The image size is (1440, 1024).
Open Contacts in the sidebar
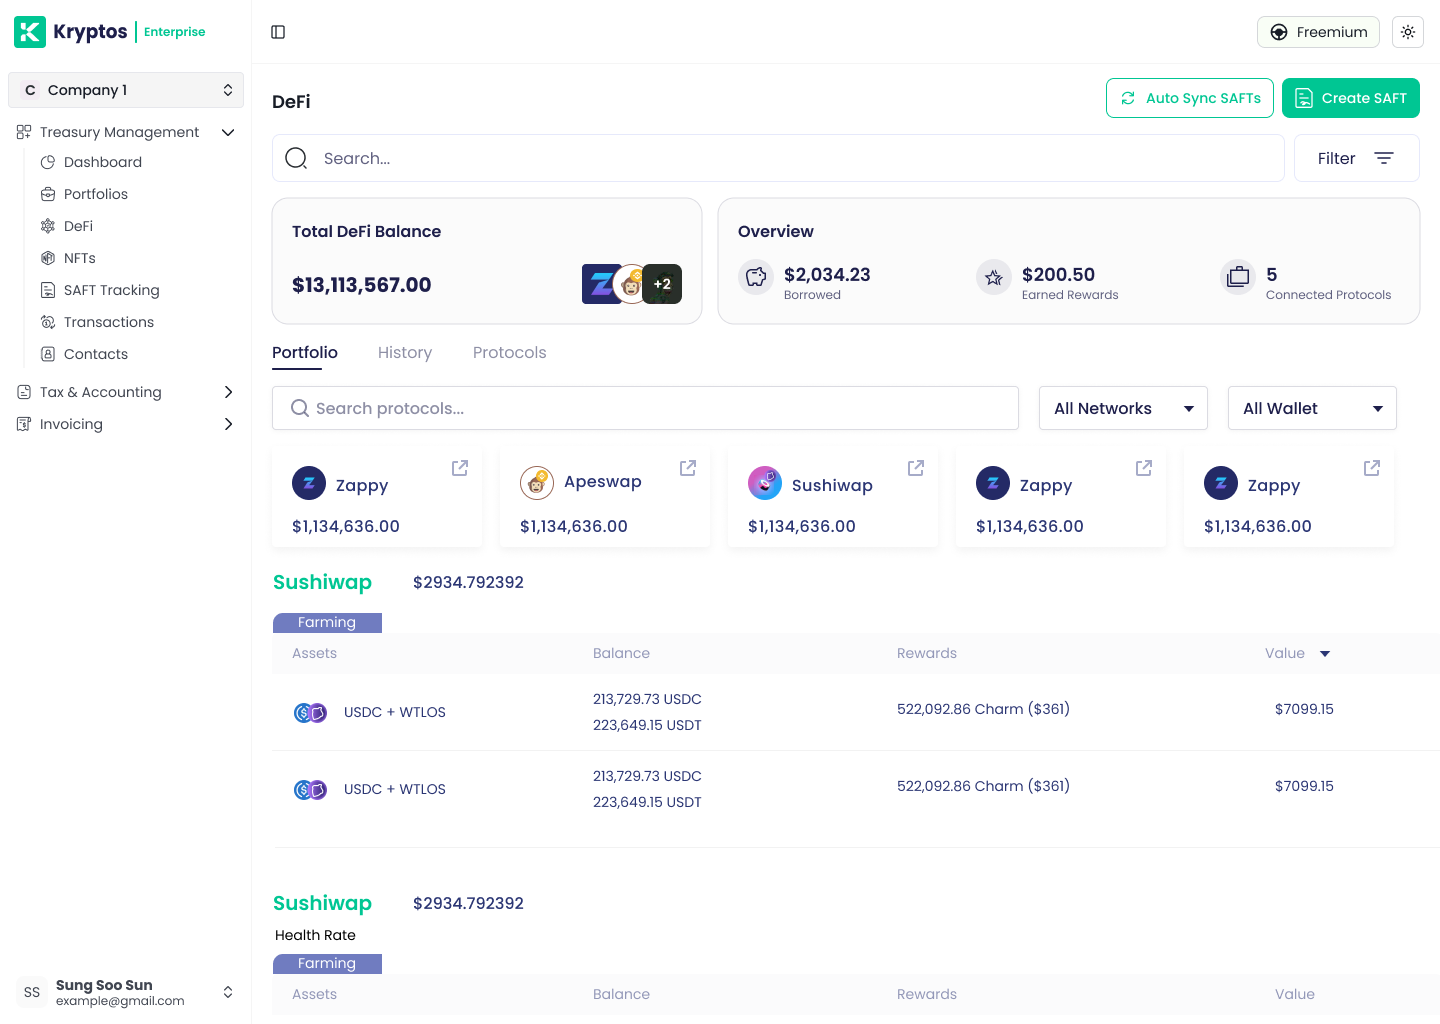(x=96, y=354)
